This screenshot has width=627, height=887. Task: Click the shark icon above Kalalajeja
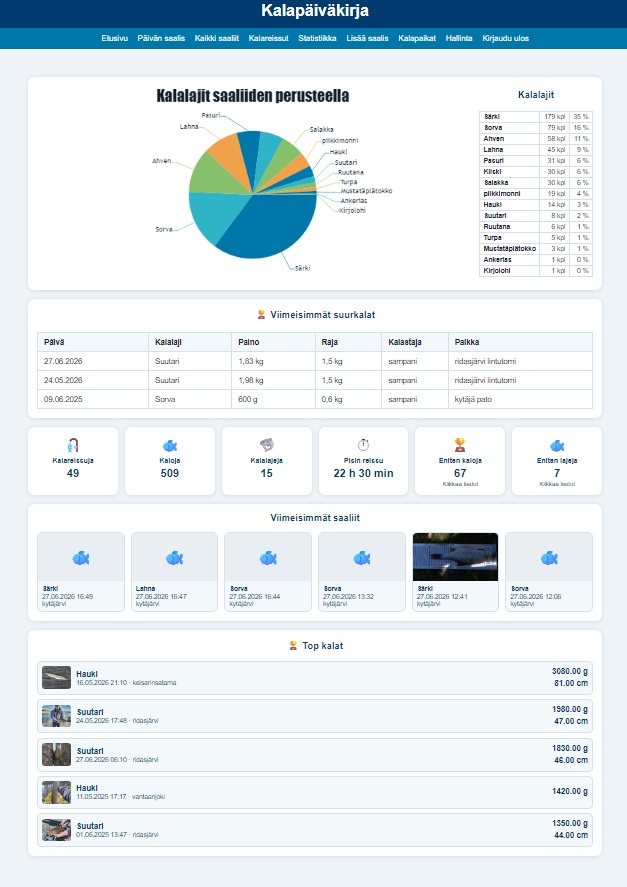click(x=267, y=445)
